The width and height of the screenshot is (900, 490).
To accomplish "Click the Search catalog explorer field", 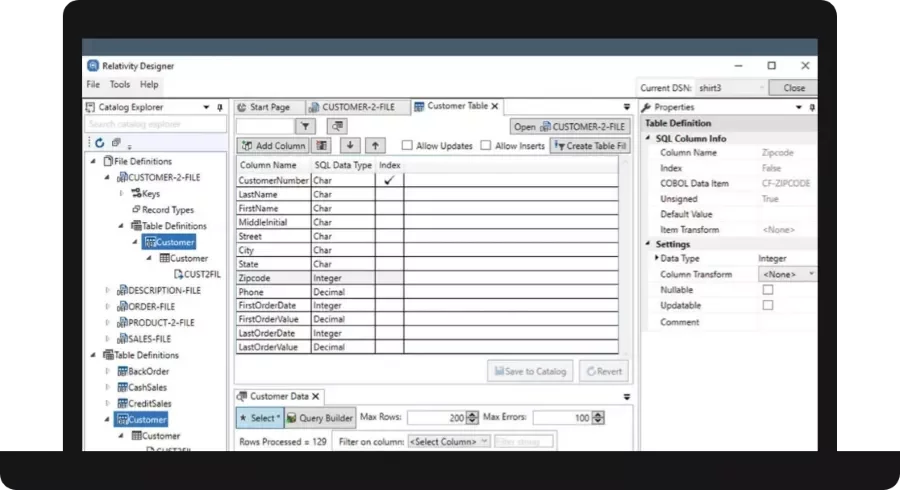I will (155, 124).
